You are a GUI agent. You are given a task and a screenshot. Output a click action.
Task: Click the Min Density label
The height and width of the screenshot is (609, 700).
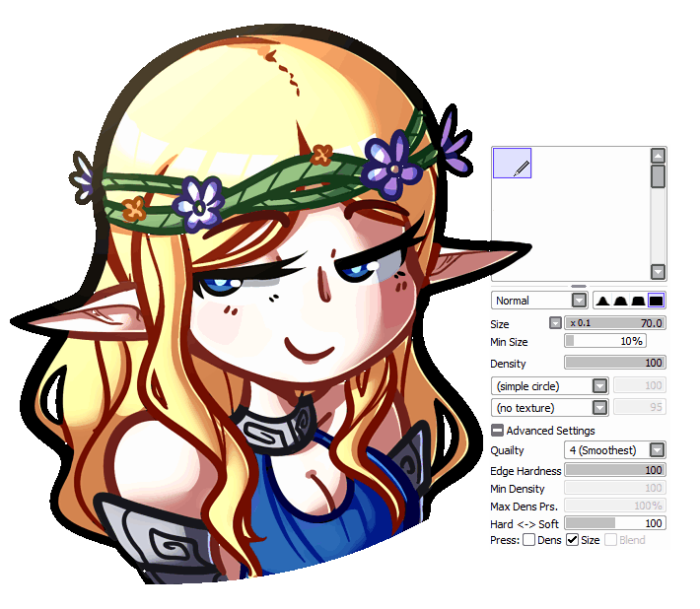pyautogui.click(x=517, y=489)
